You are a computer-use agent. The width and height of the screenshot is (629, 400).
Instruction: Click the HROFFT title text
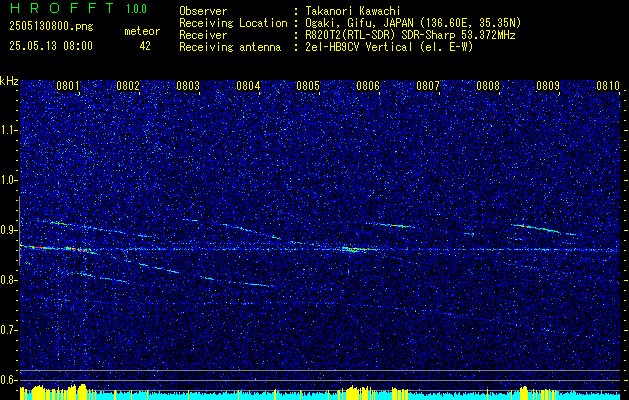pyautogui.click(x=62, y=8)
